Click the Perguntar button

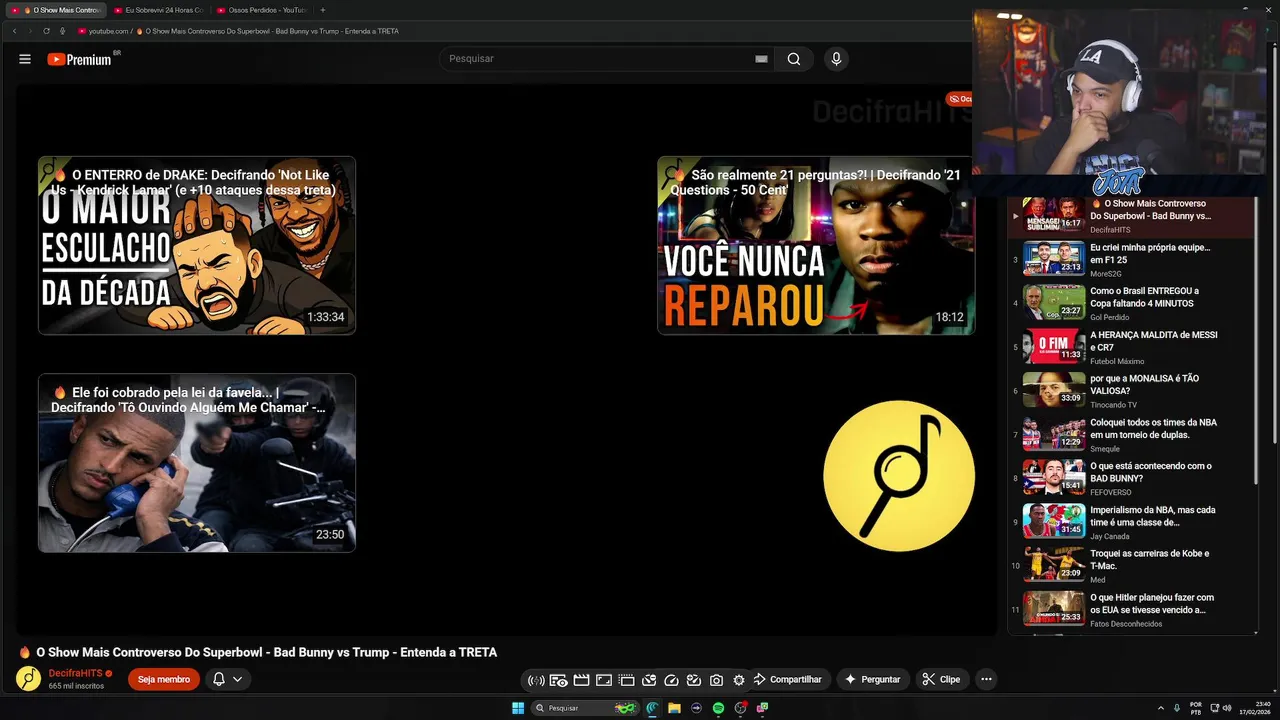tap(873, 679)
